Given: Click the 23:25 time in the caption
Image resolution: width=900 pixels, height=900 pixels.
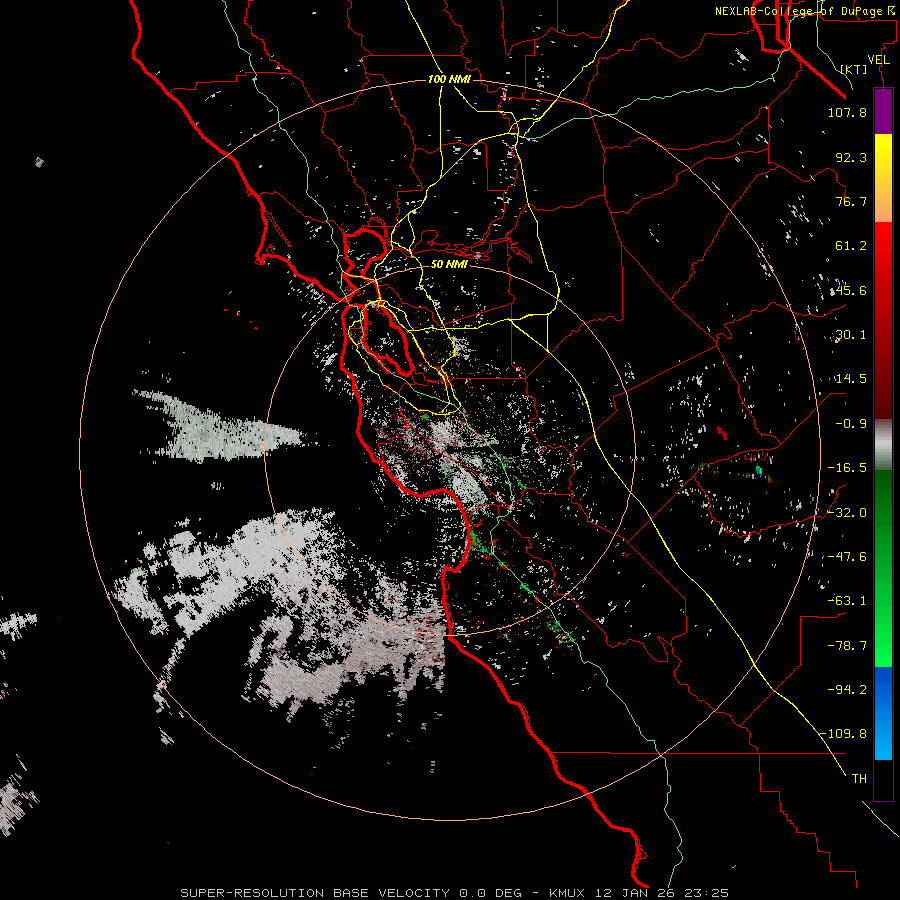Looking at the screenshot, I should (x=707, y=893).
